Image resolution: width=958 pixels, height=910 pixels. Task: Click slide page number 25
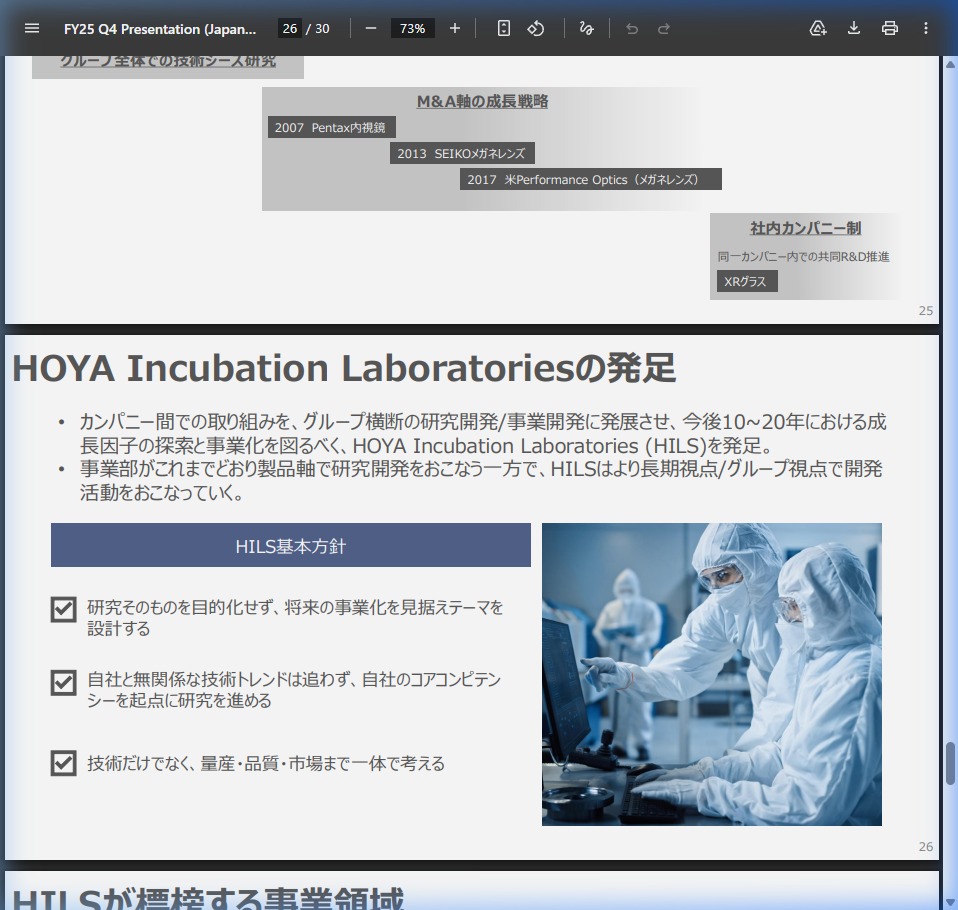pyautogui.click(x=926, y=310)
